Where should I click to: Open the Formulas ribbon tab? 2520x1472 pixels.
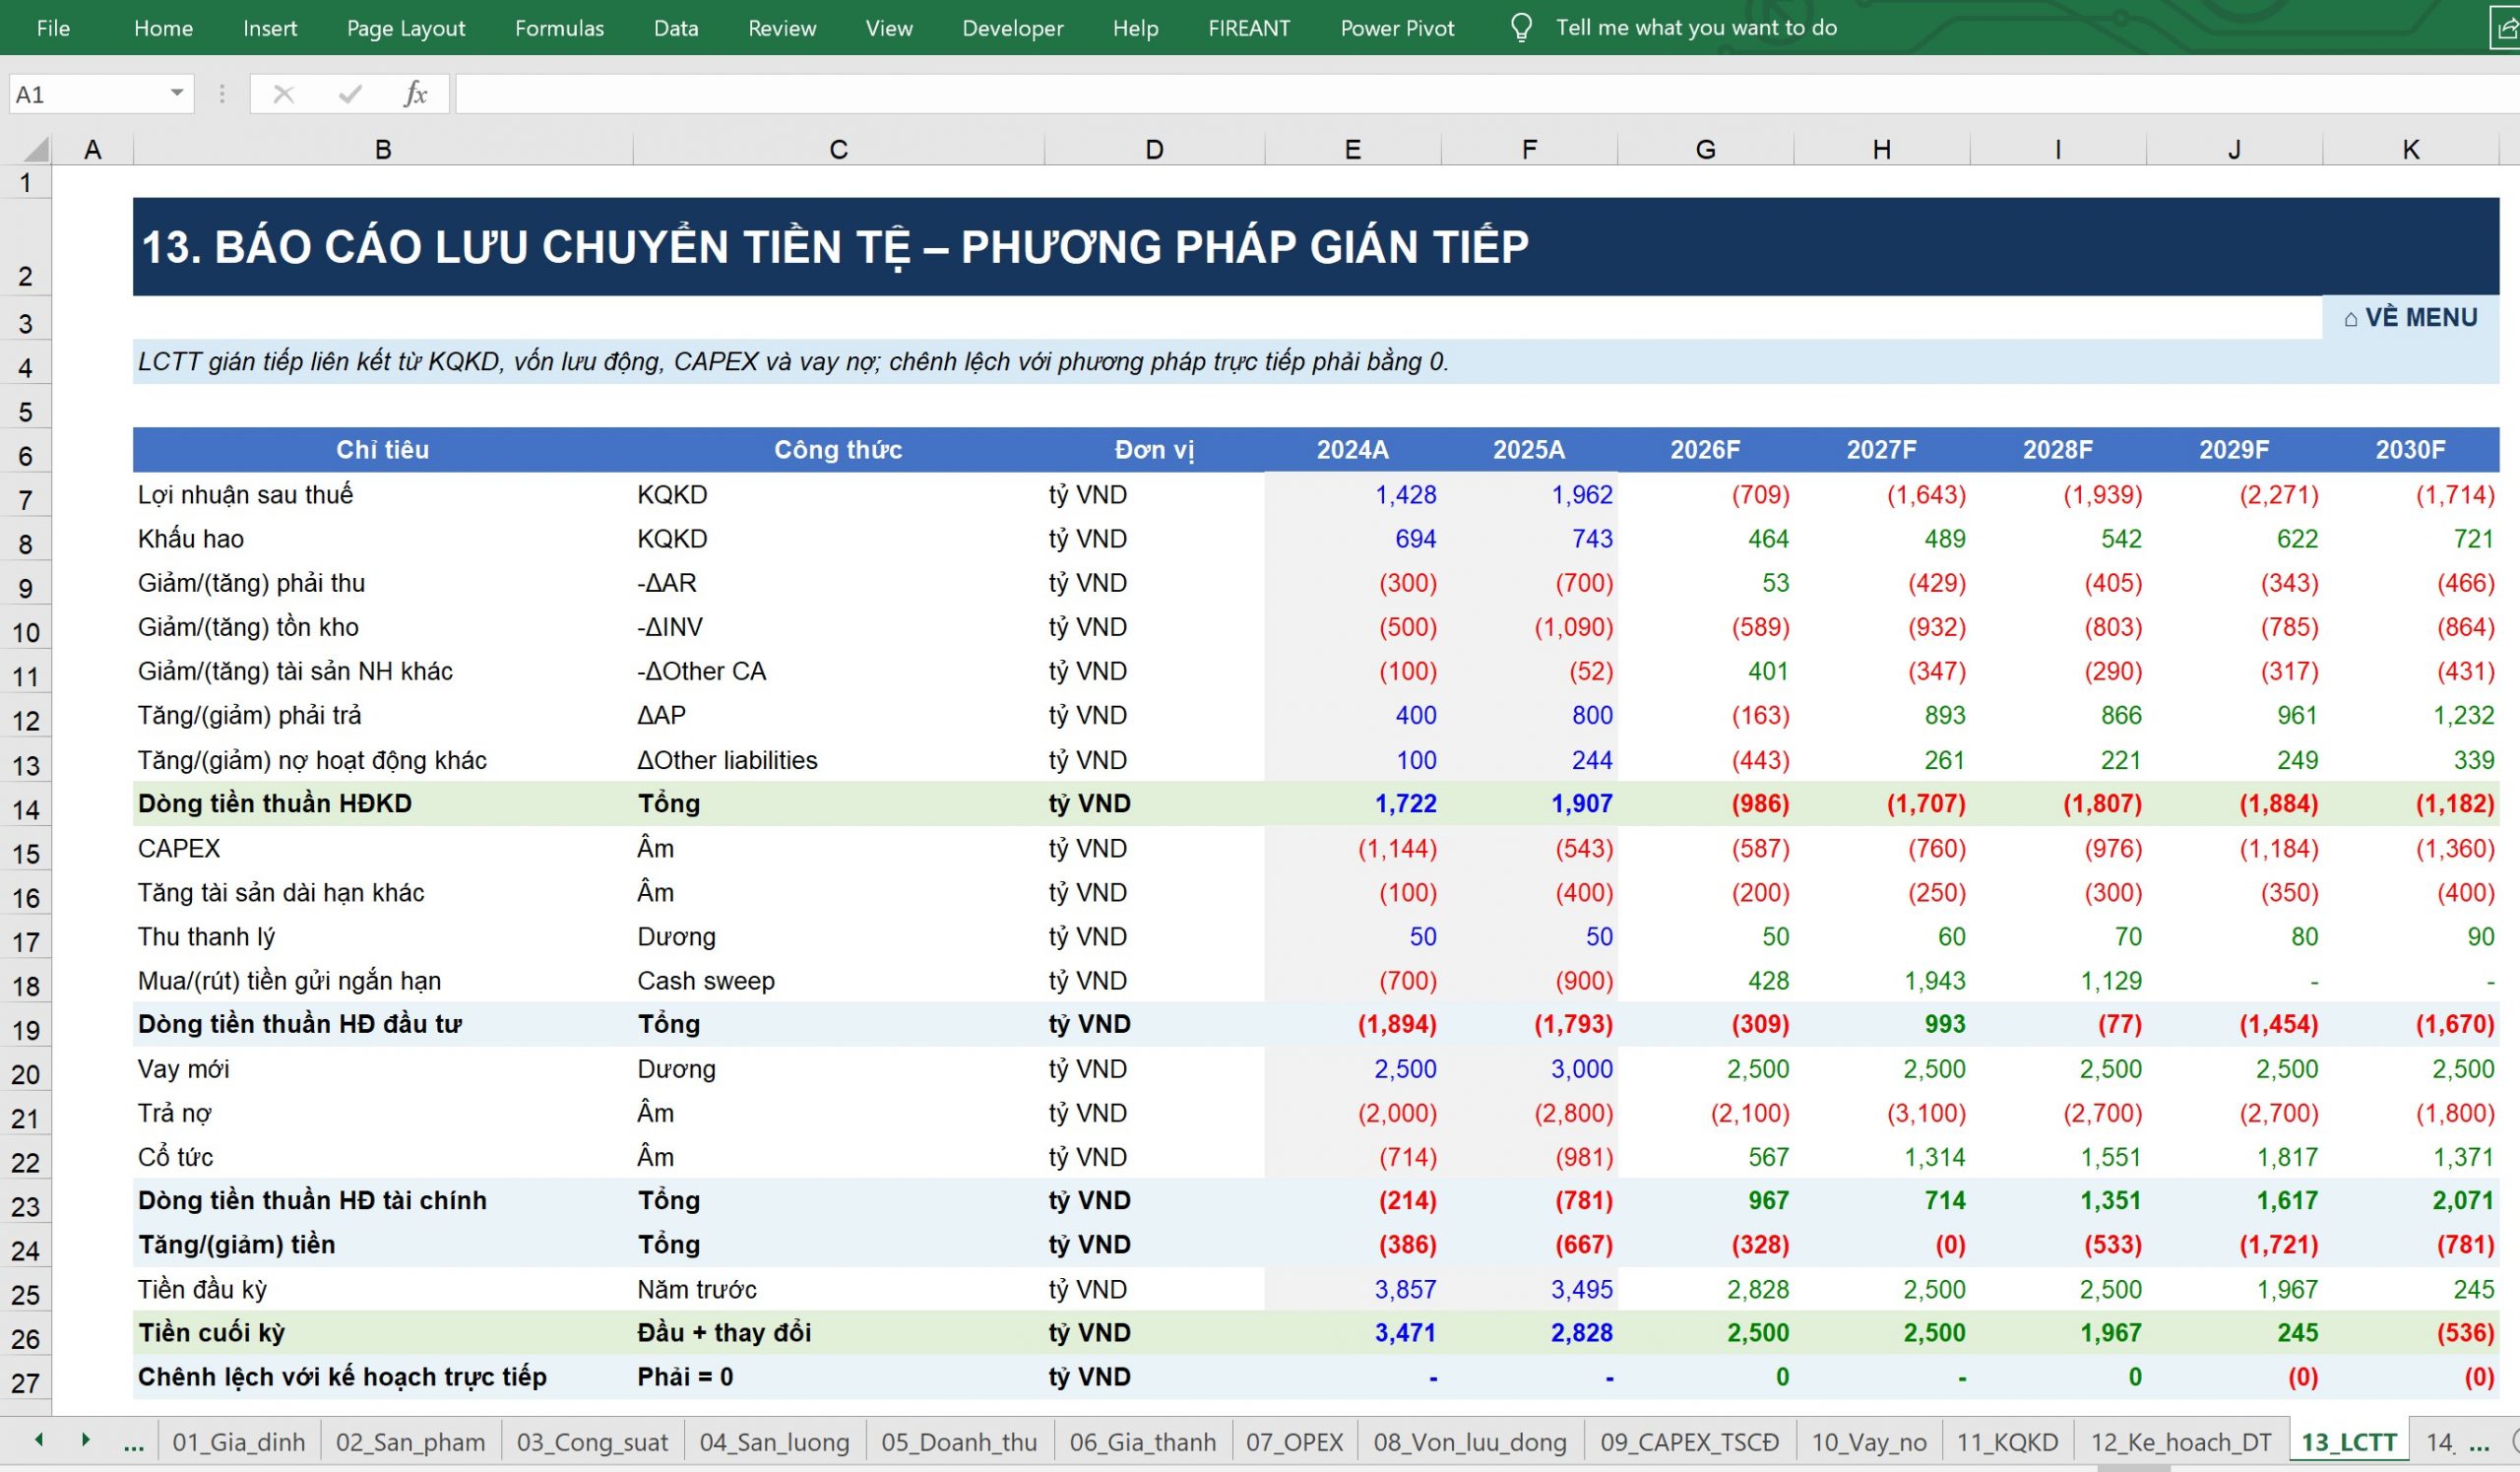pos(559,28)
